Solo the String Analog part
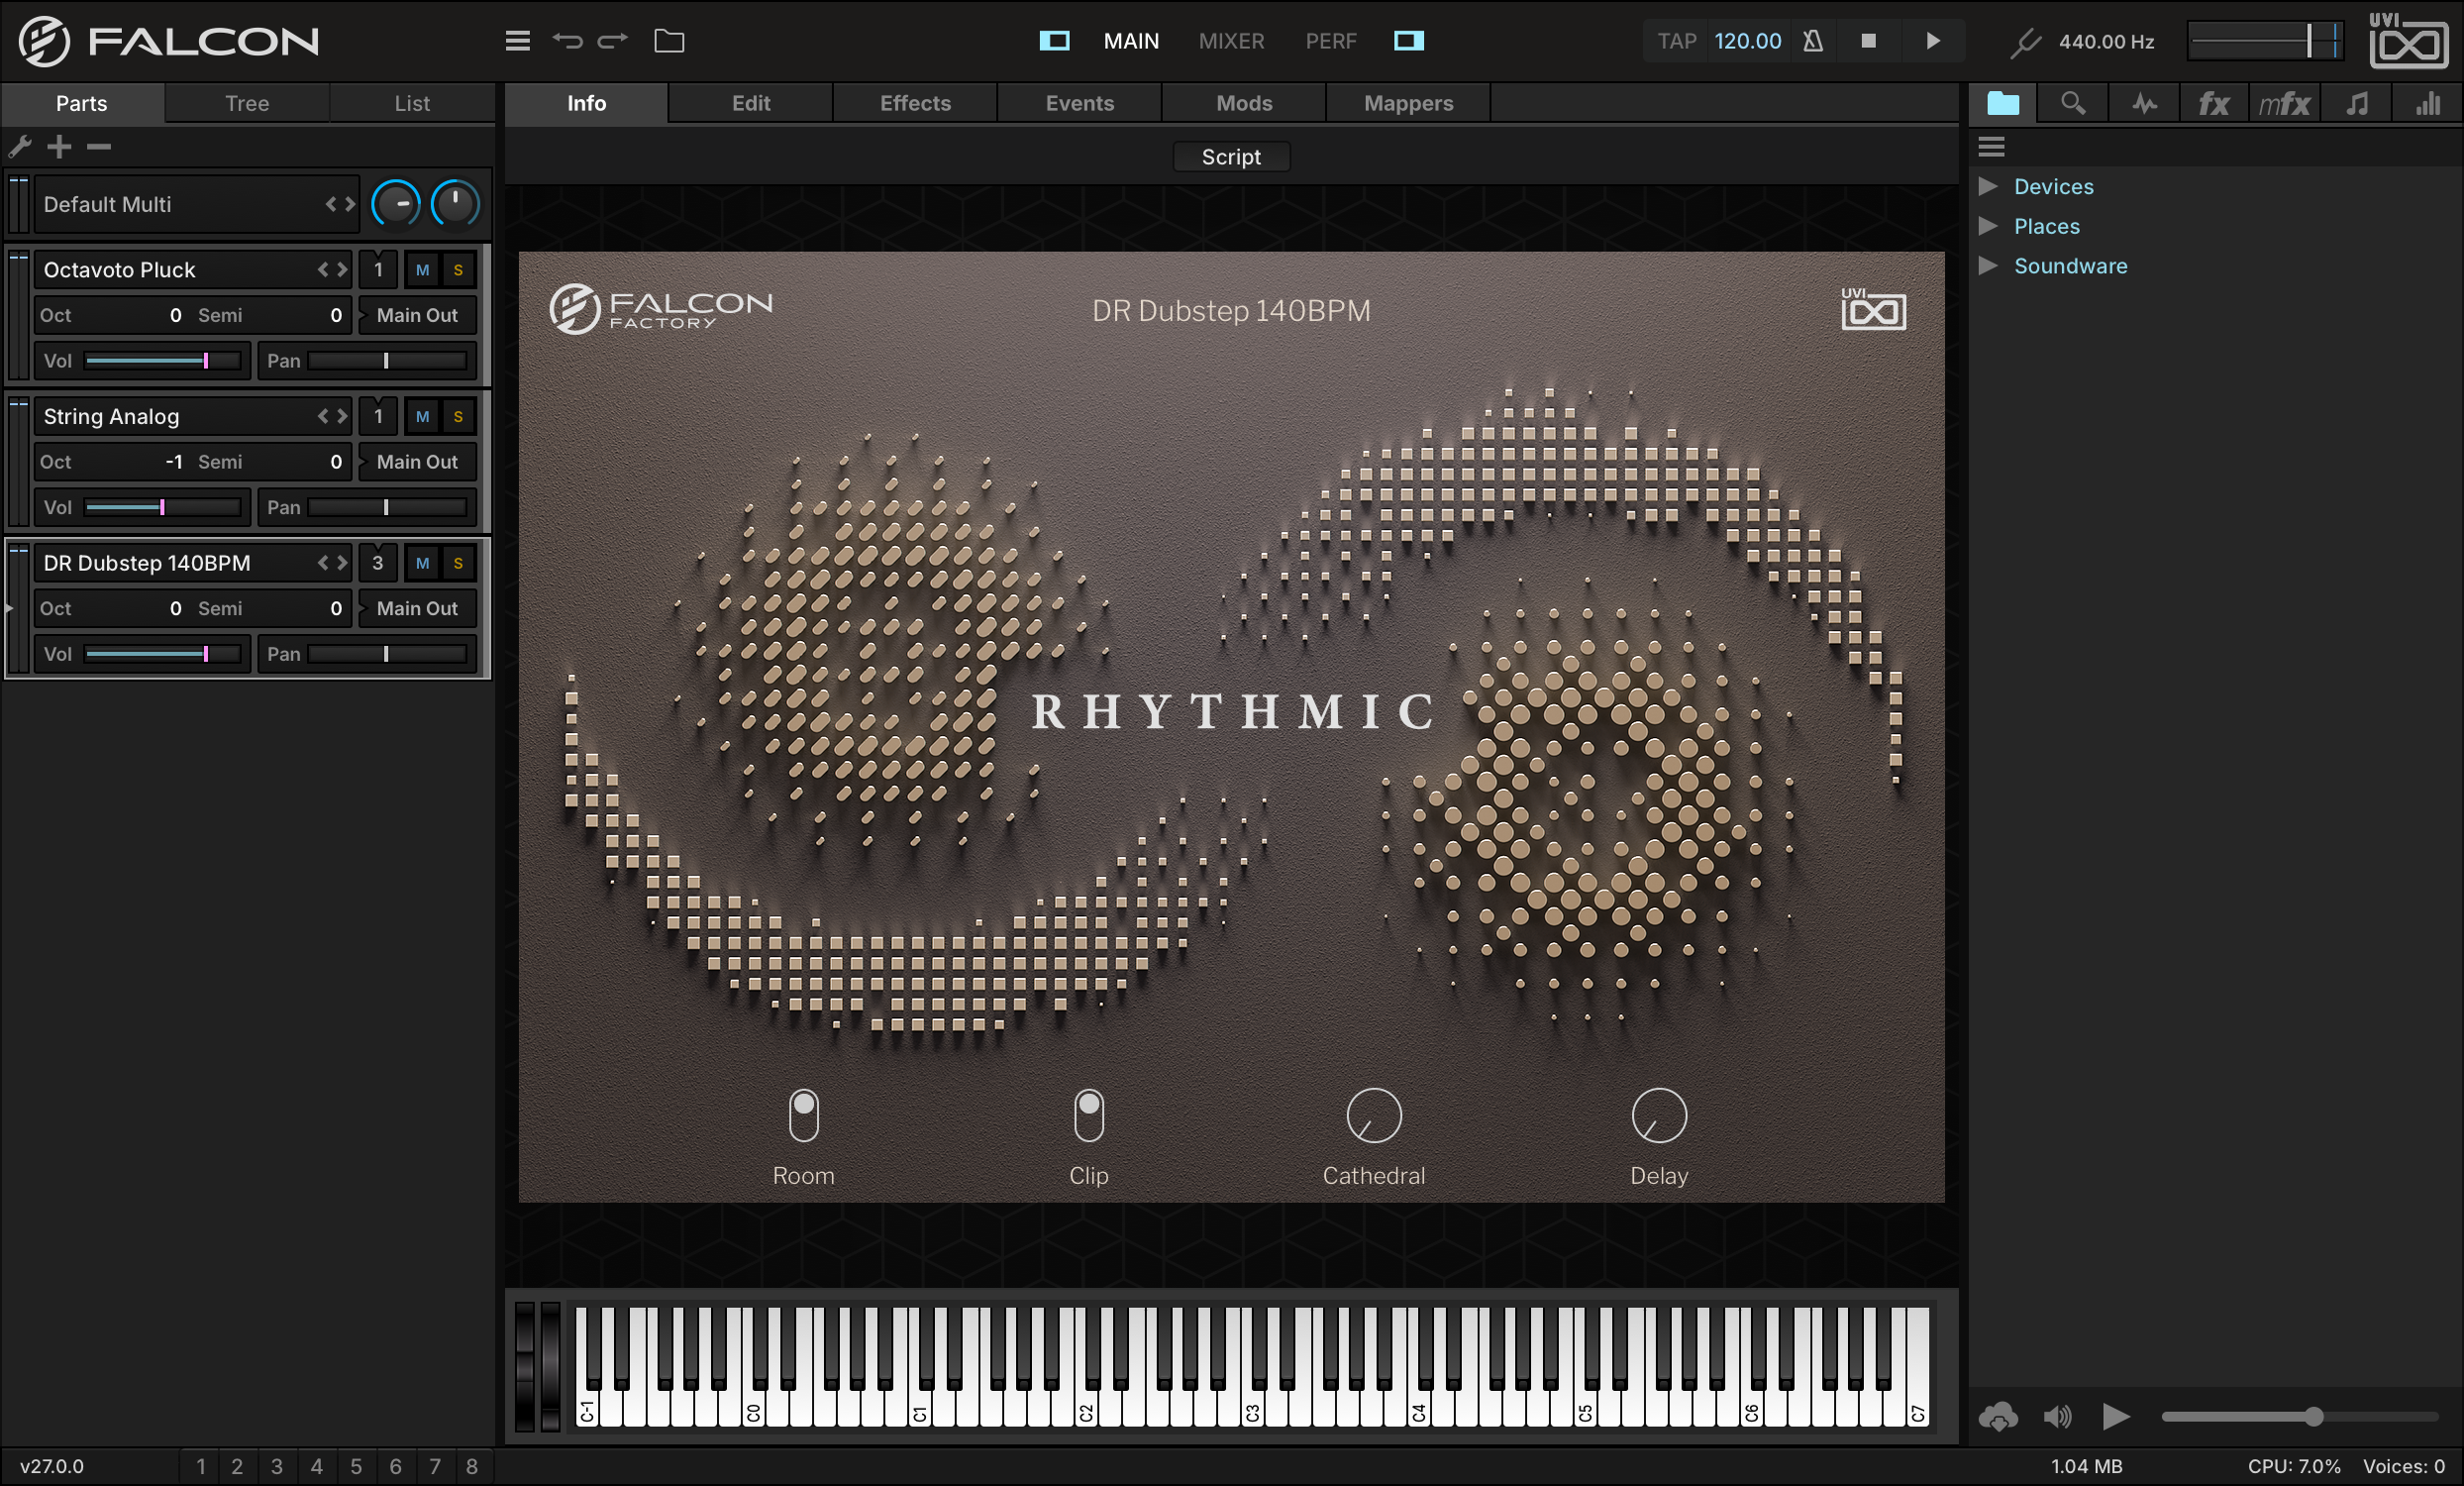Image resolution: width=2464 pixels, height=1486 pixels. pos(458,417)
